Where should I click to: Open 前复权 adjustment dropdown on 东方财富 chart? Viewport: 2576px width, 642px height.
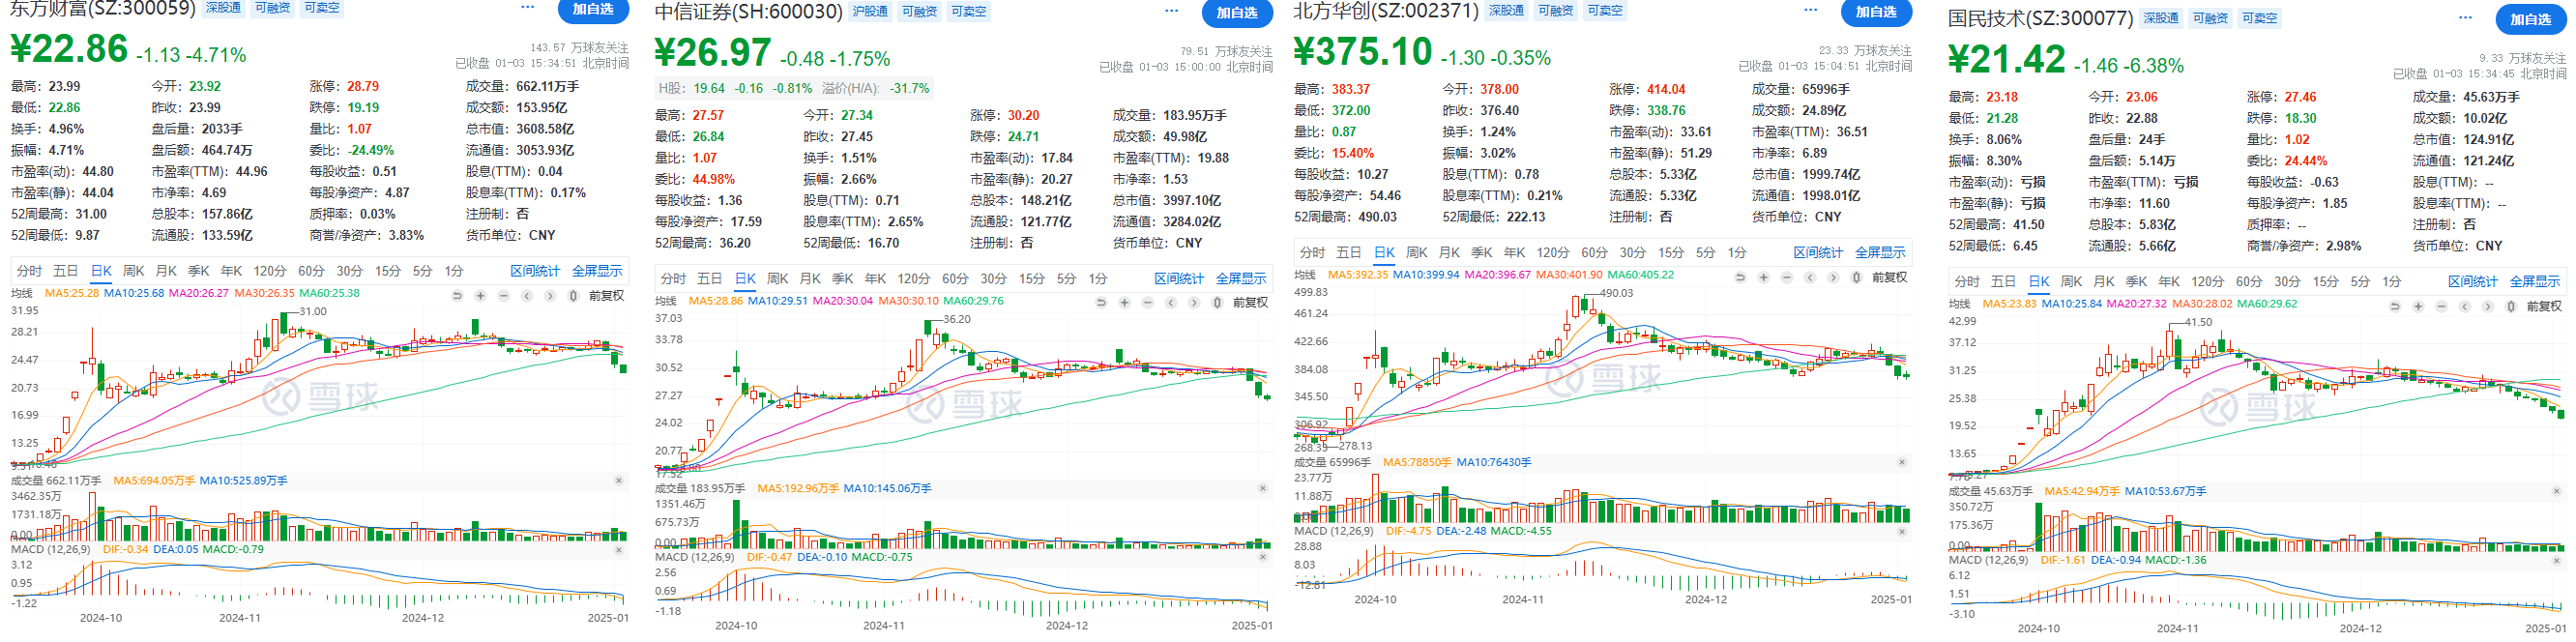click(606, 296)
